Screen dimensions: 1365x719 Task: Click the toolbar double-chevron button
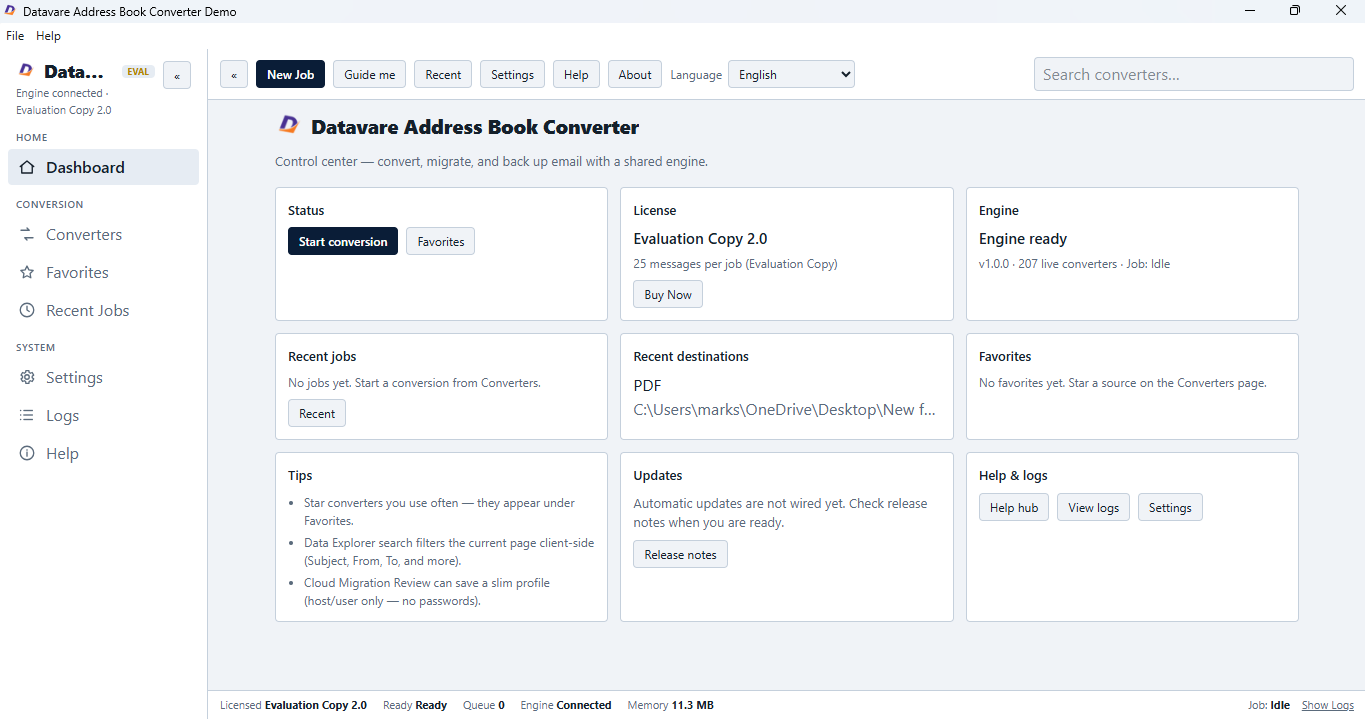[234, 74]
